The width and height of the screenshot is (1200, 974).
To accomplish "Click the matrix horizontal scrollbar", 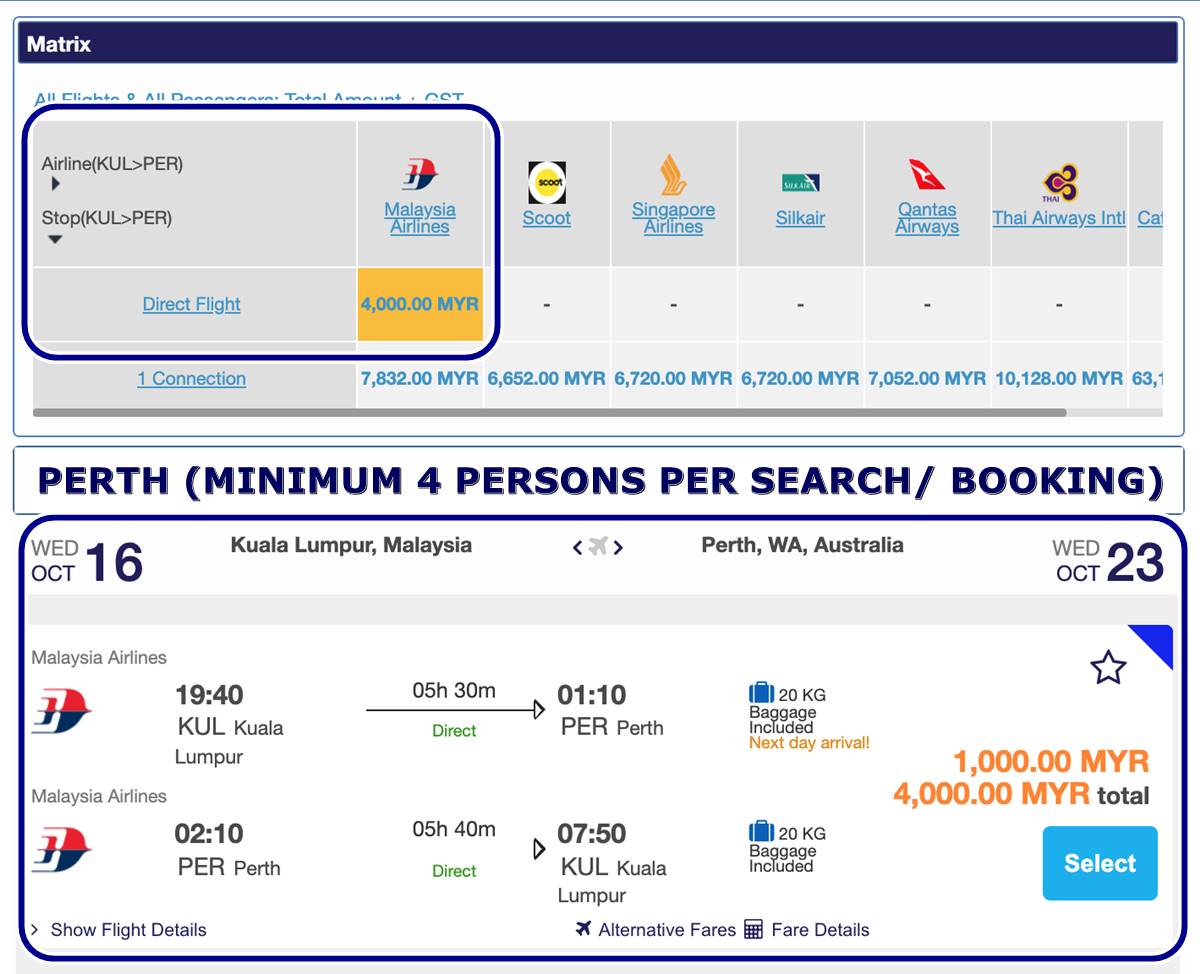I will click(x=550, y=412).
